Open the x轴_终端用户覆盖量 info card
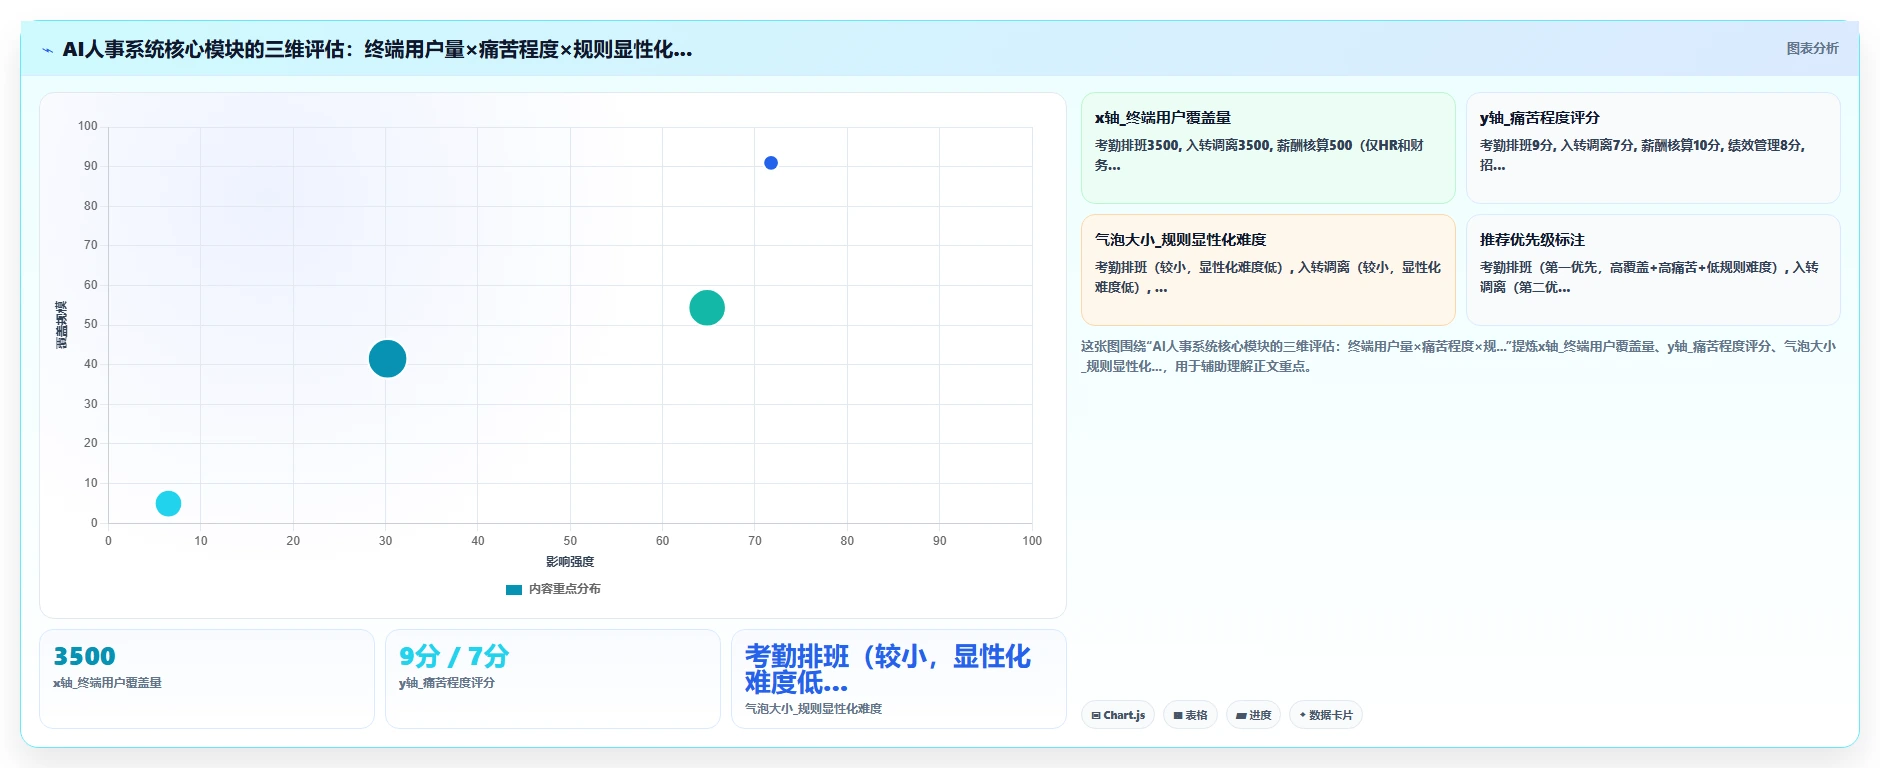The image size is (1880, 768). pos(1268,148)
